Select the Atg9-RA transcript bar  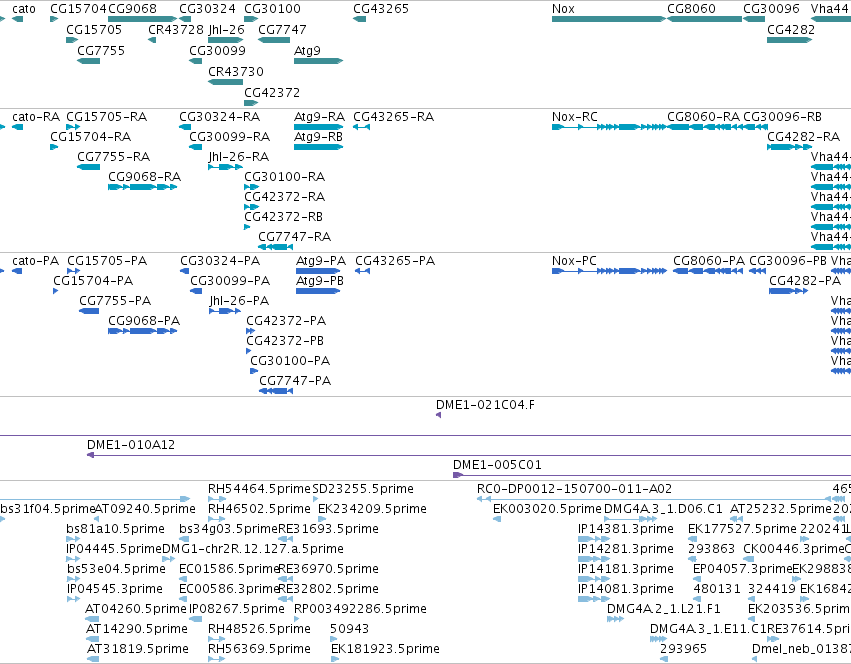(x=319, y=127)
